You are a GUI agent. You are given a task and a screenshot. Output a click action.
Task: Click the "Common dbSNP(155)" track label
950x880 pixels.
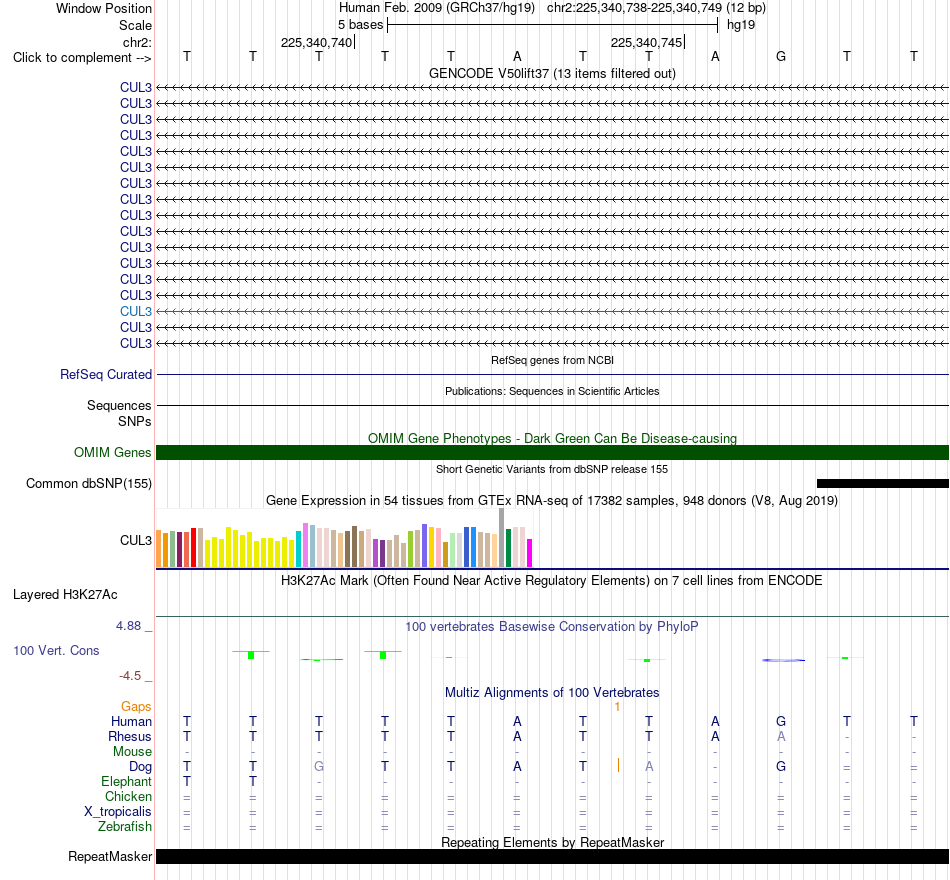(x=89, y=484)
